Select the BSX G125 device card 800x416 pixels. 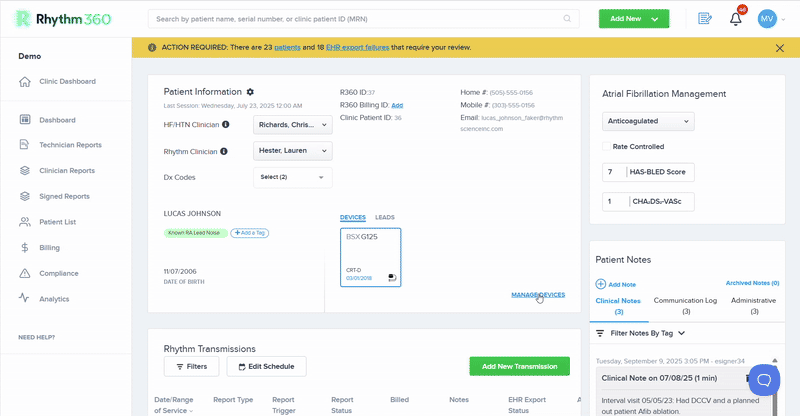[370, 257]
